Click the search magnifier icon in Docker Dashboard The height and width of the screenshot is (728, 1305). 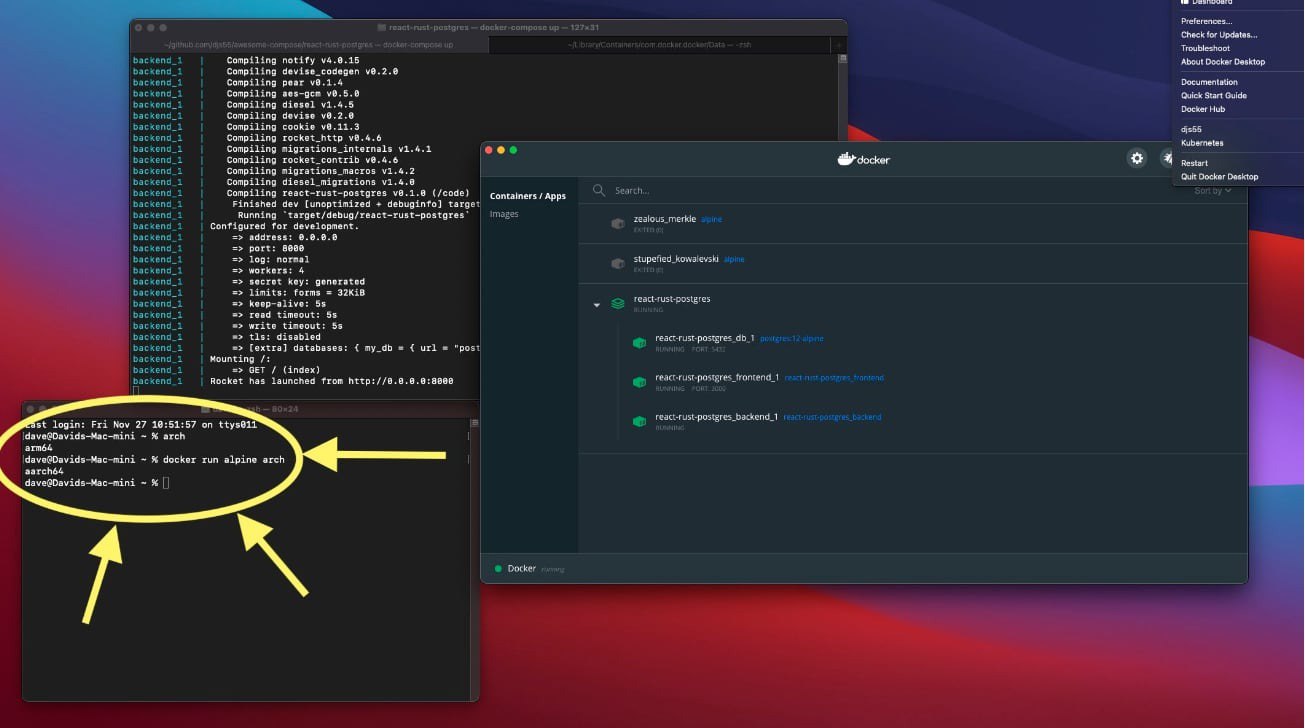point(599,190)
